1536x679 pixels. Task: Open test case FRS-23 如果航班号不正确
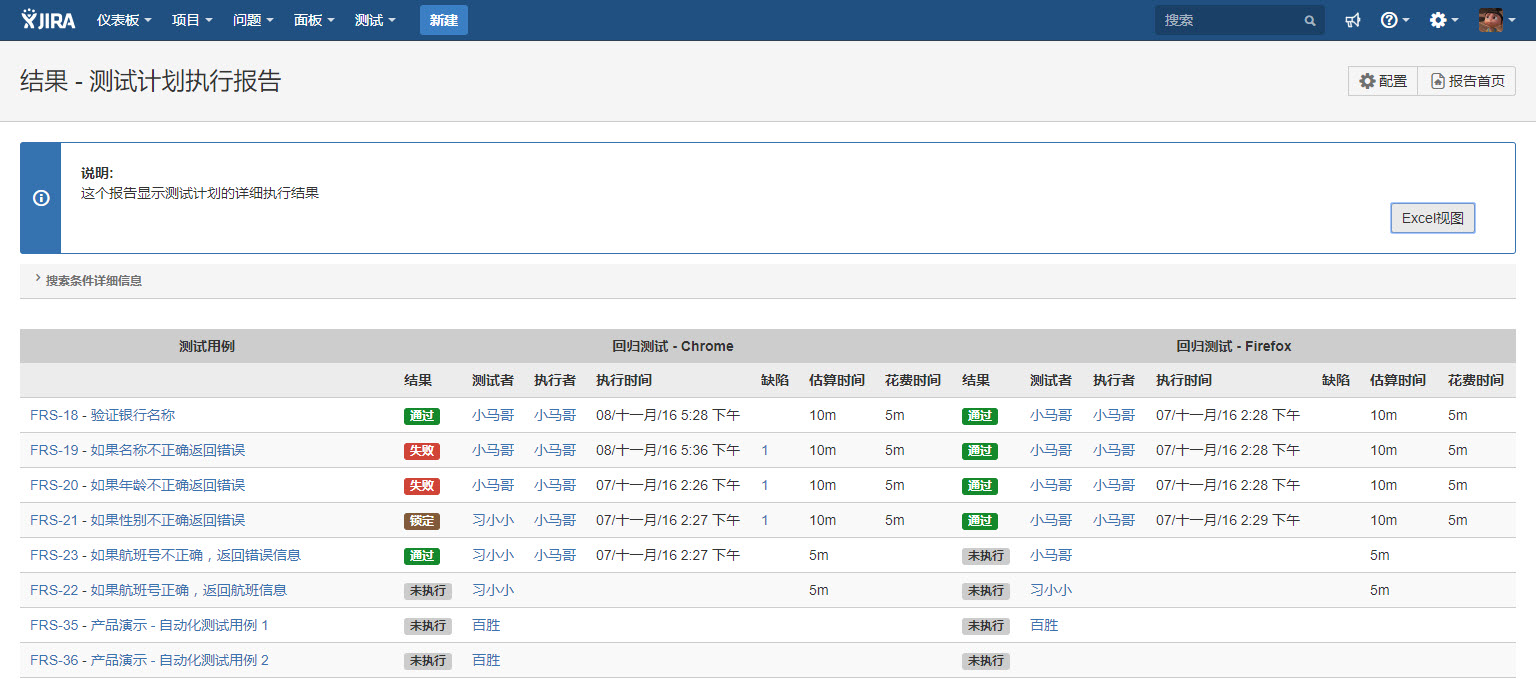point(165,555)
